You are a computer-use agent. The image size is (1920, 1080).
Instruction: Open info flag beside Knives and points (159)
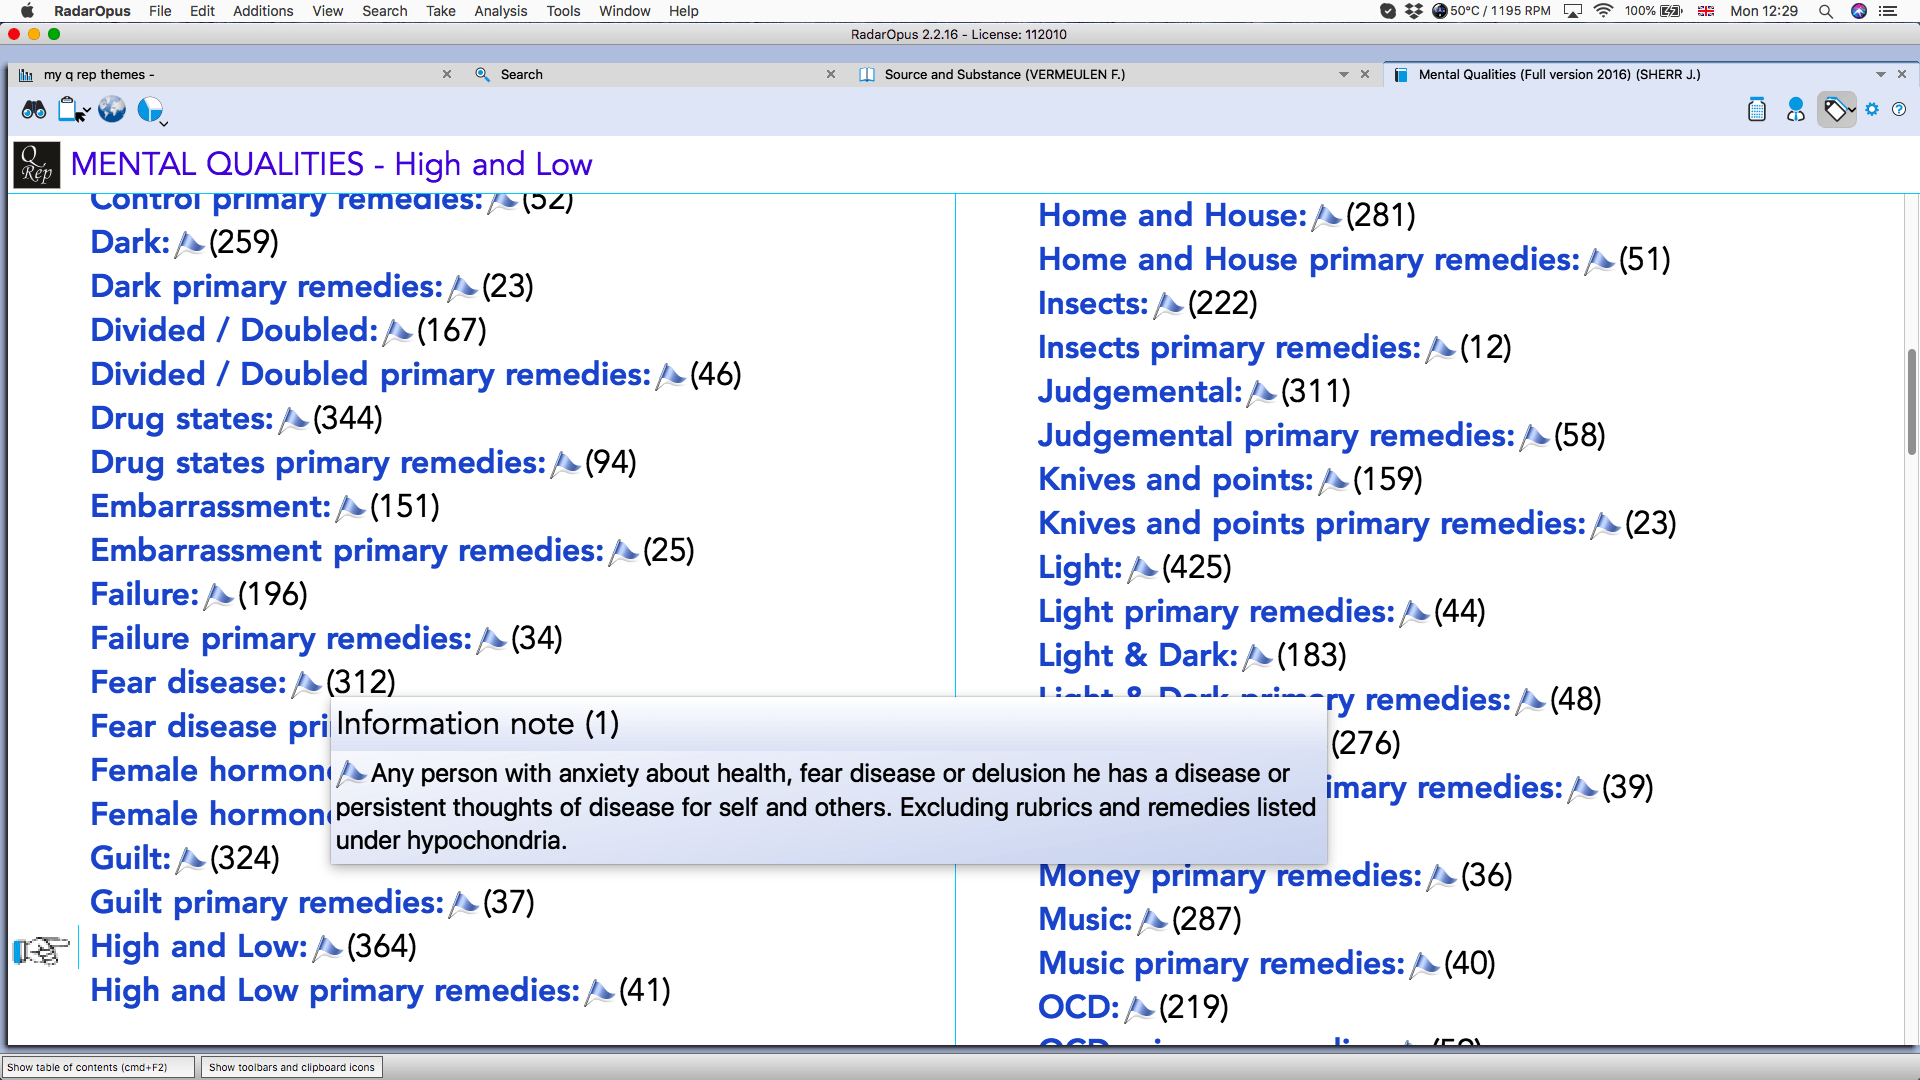click(x=1333, y=480)
